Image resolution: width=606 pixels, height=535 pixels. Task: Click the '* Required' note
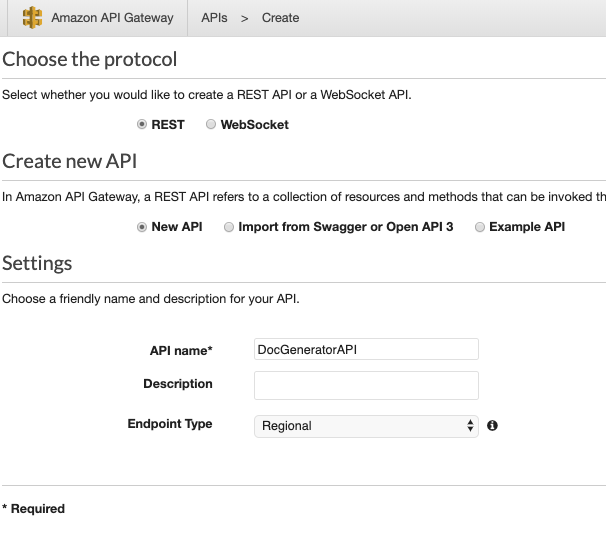tap(33, 509)
